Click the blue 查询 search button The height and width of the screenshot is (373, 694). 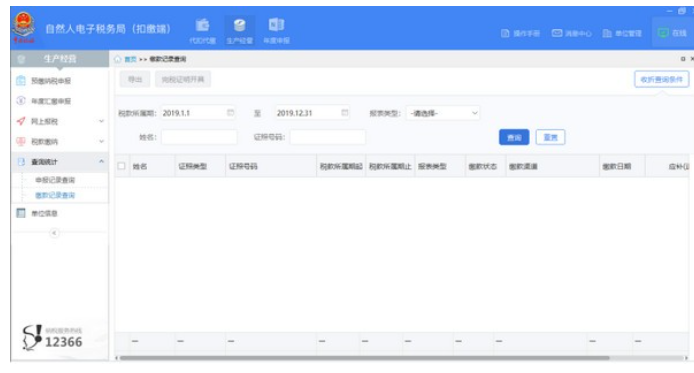pos(514,137)
